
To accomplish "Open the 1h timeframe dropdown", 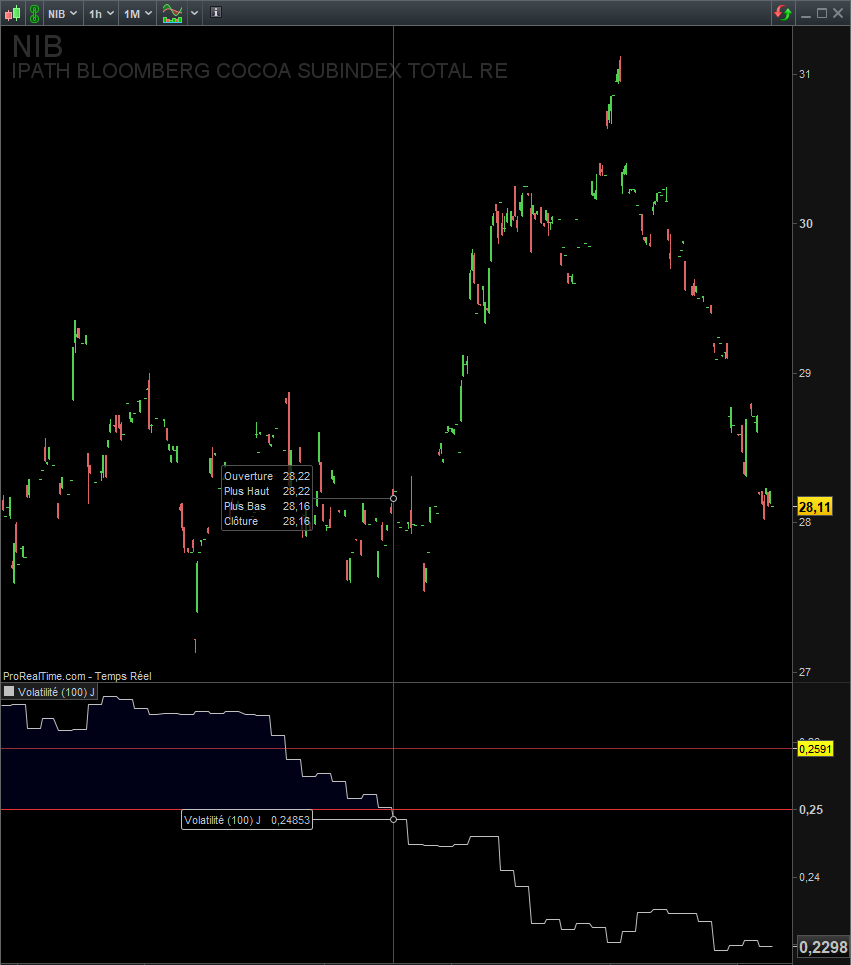I will point(101,14).
